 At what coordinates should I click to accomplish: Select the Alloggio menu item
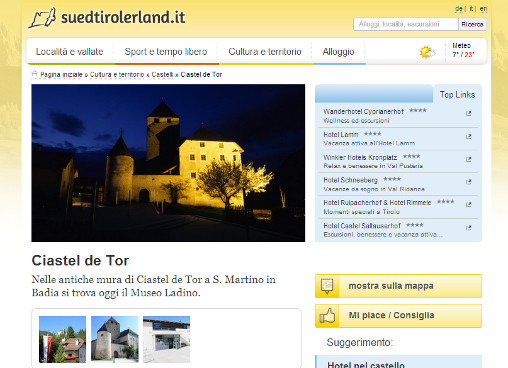point(338,52)
